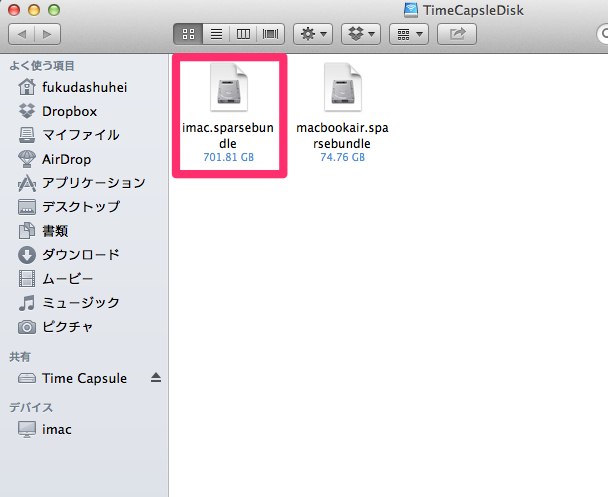Click the Share toolbar button
The width and height of the screenshot is (608, 497).
(x=457, y=34)
